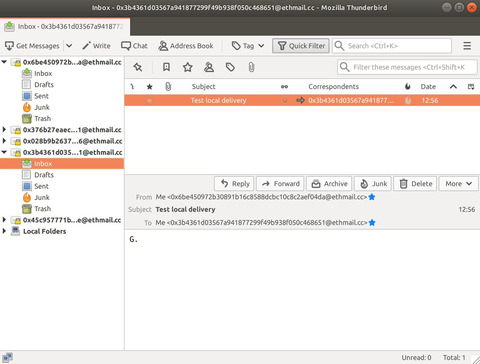
Task: Open column picker icon in header
Action: click(471, 87)
